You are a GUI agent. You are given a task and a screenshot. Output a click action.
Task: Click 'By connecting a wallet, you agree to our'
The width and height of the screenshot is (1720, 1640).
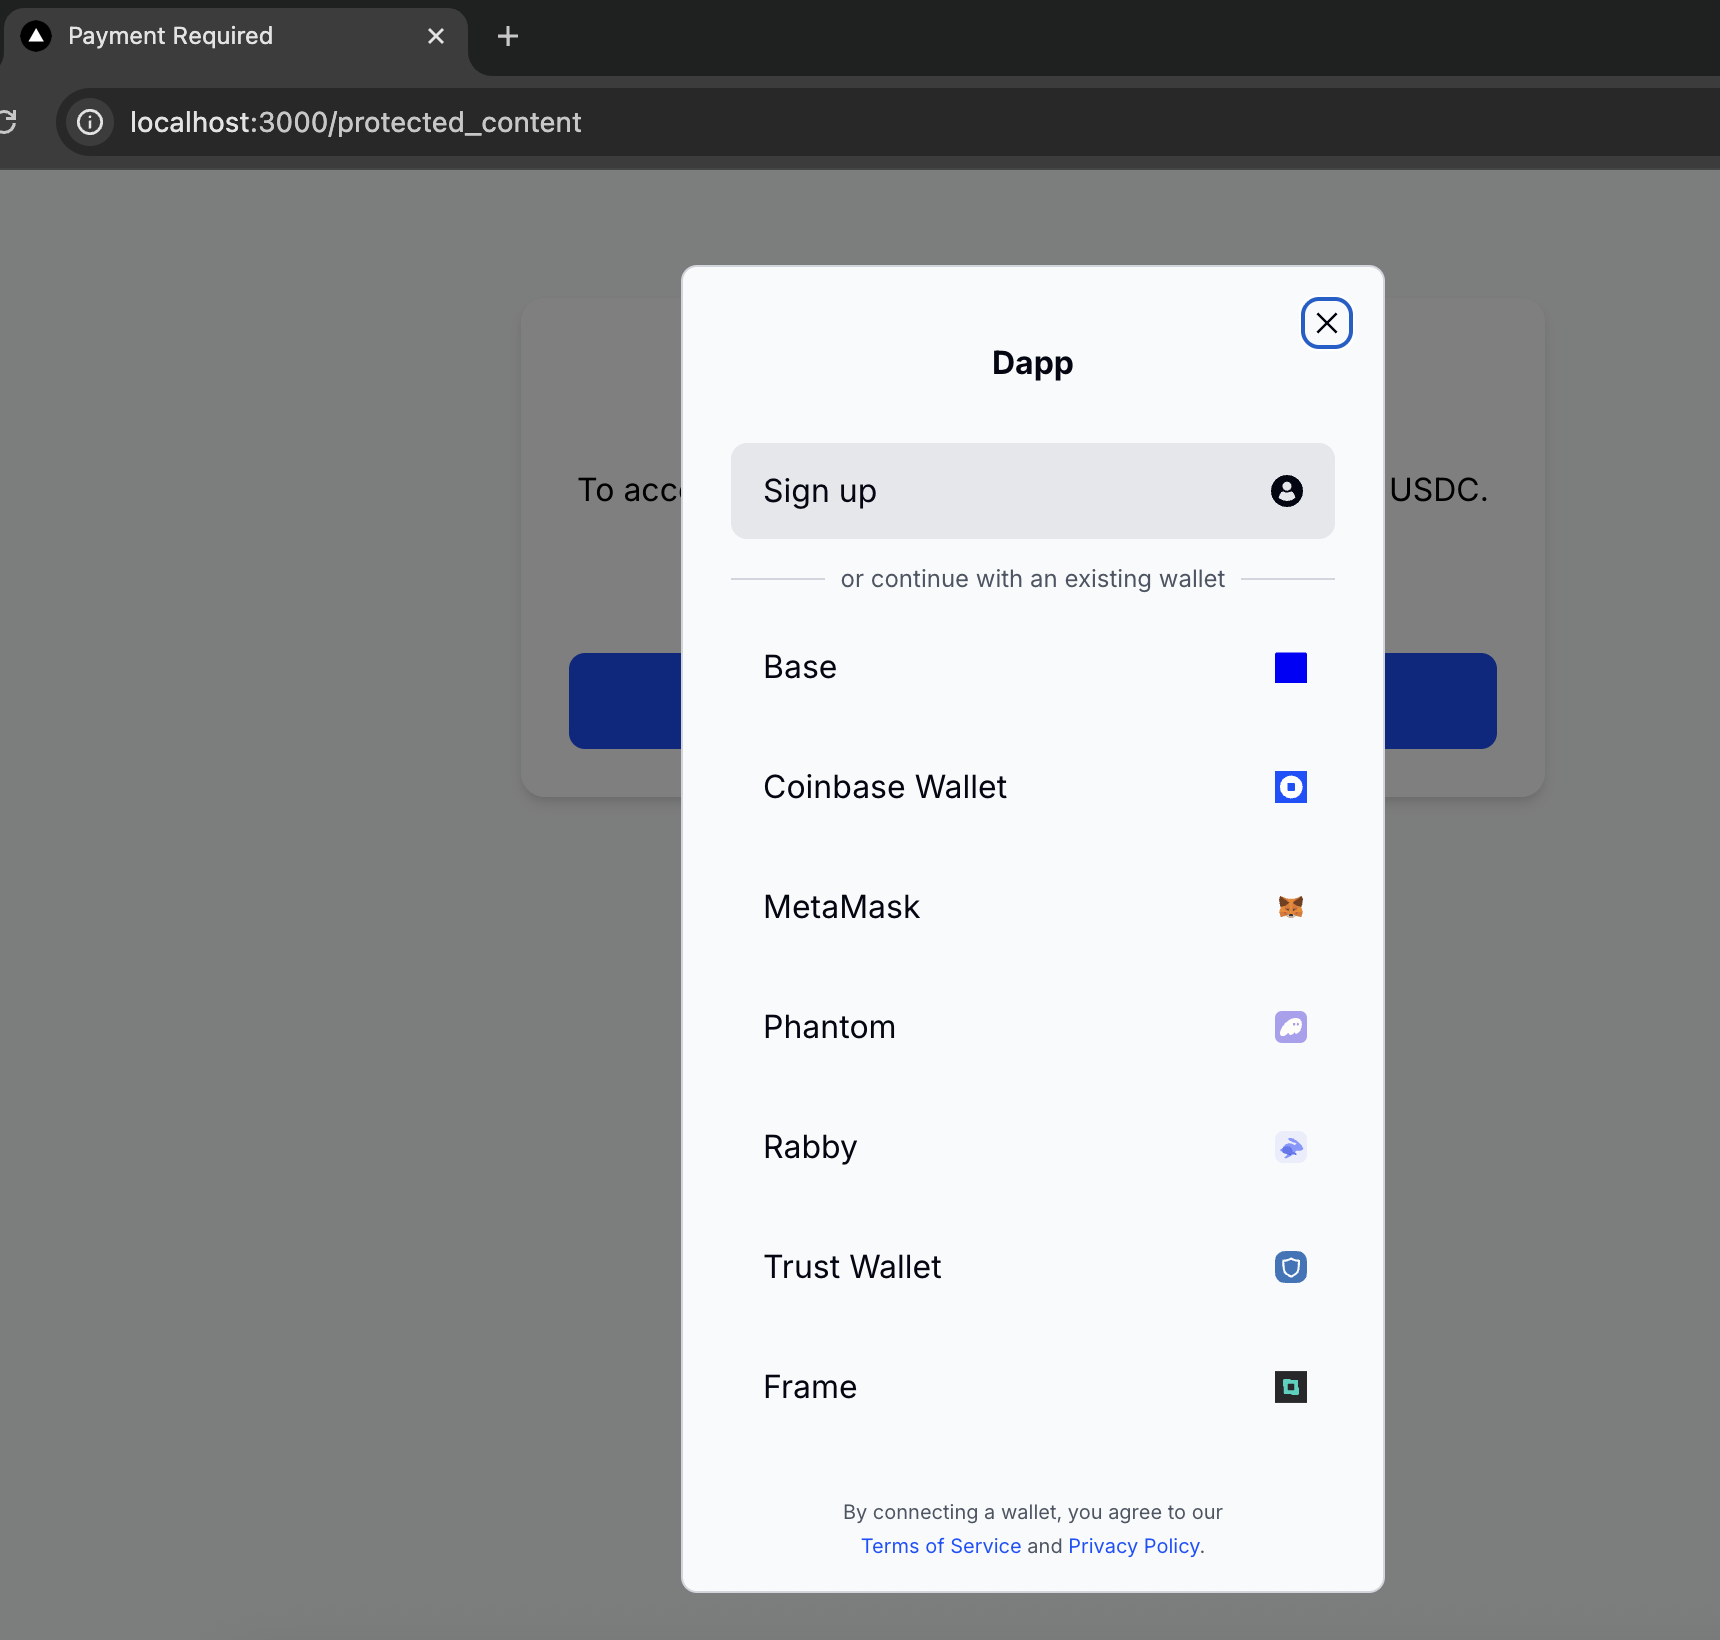(x=1032, y=1512)
